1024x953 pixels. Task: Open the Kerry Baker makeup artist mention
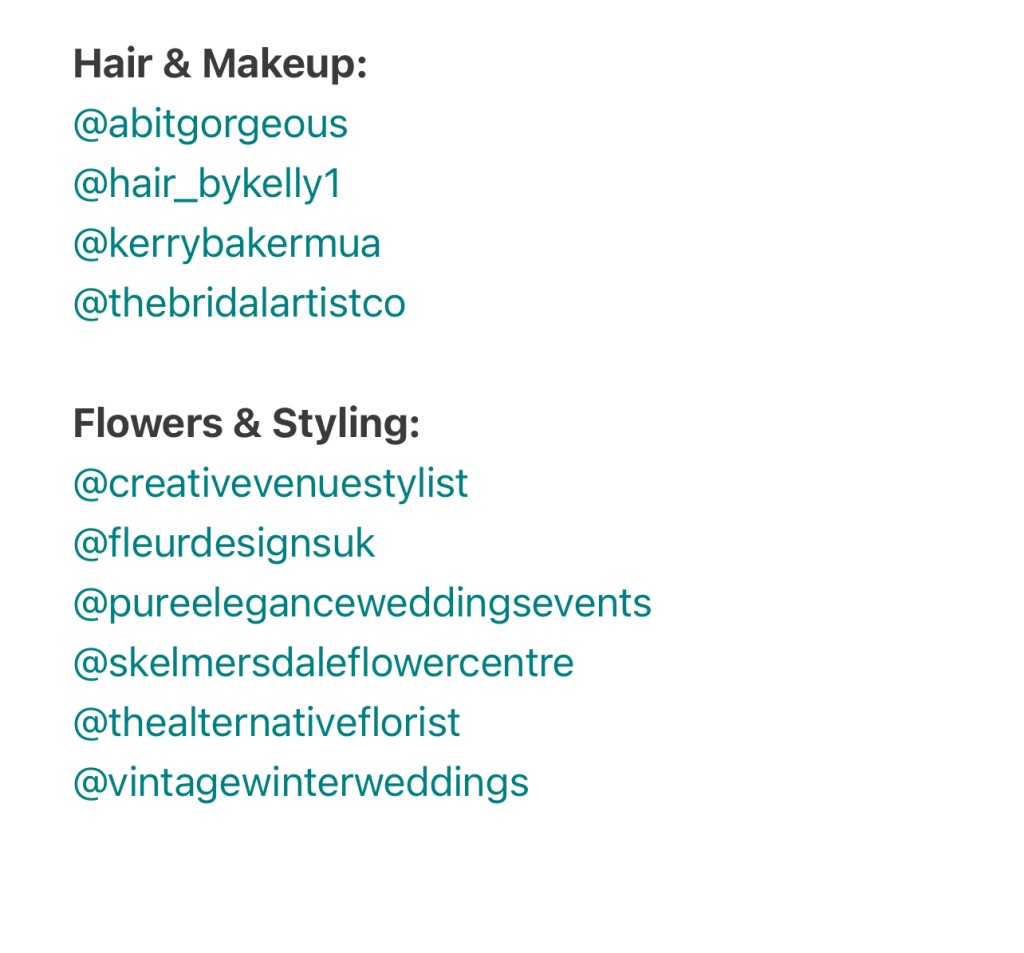coord(227,244)
